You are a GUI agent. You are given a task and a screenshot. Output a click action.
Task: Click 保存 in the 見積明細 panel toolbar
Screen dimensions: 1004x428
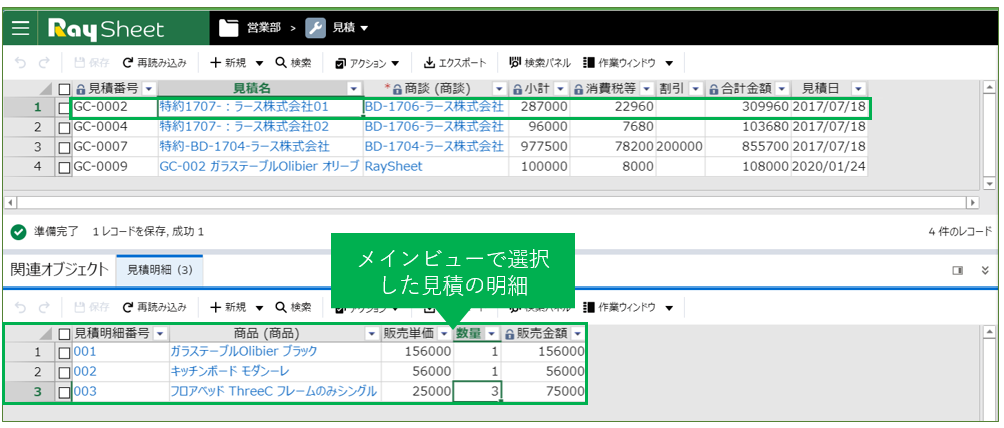(92, 308)
